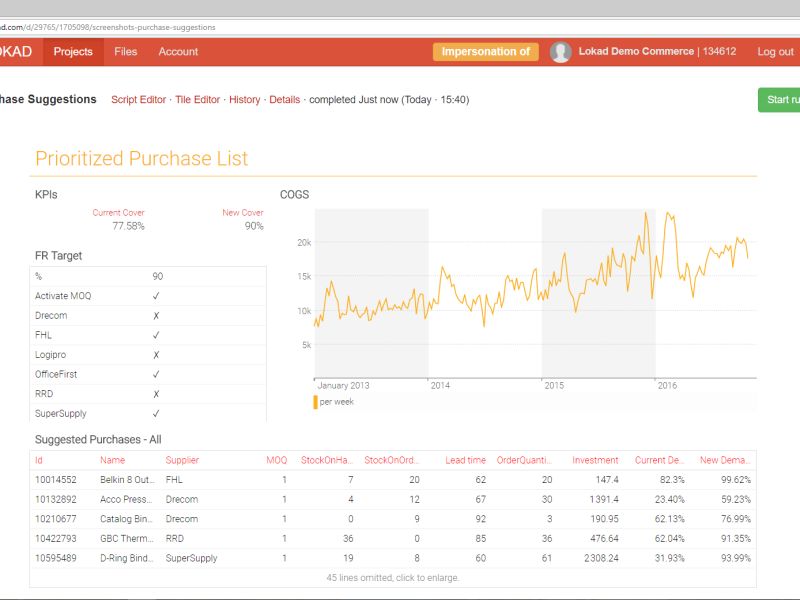Select the row with Id 10595489

[x=393, y=559]
